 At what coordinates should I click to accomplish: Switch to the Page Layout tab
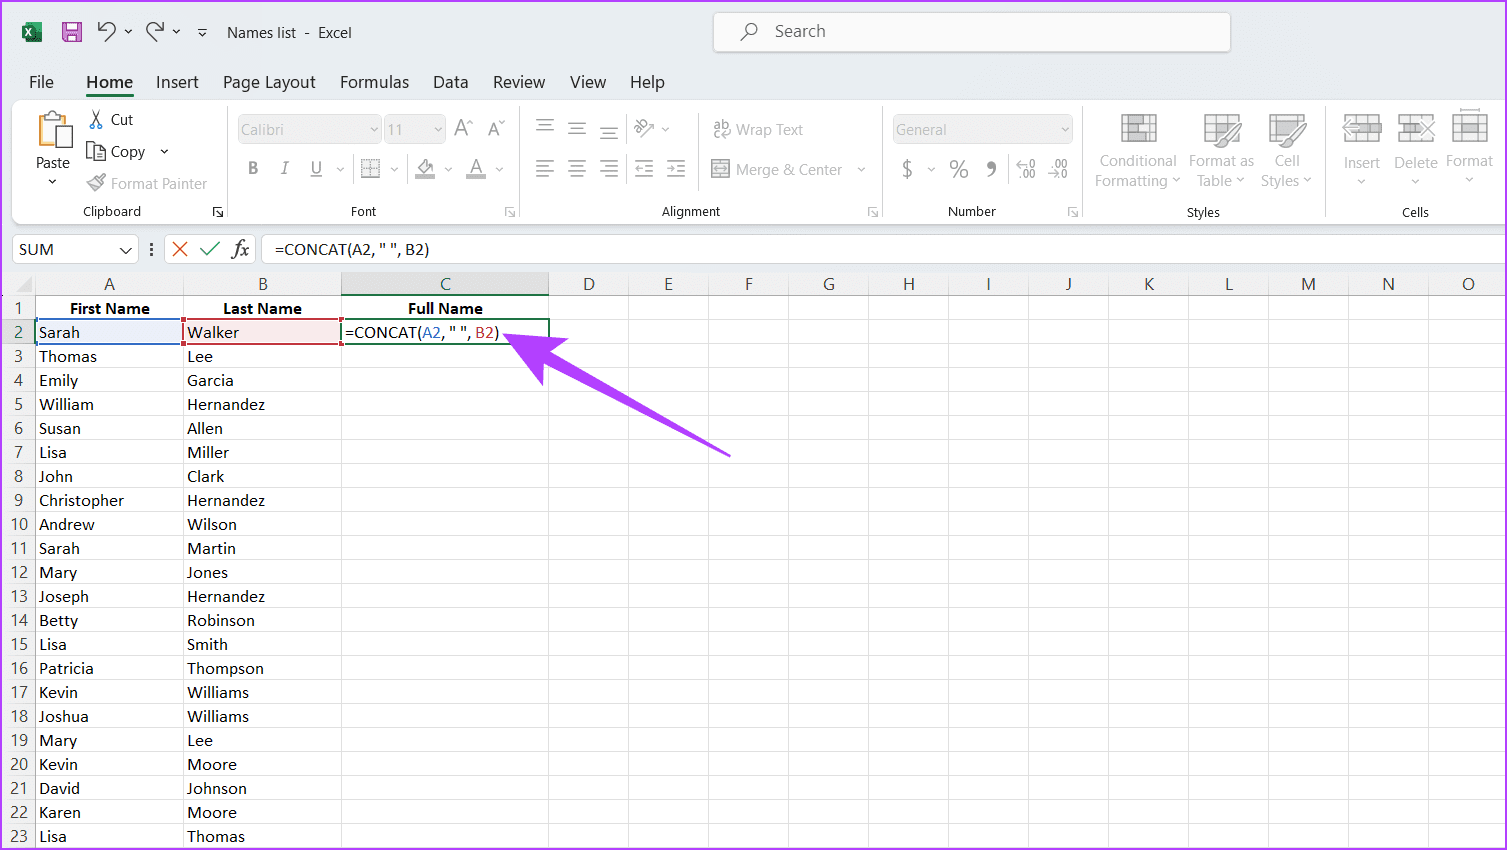(269, 82)
